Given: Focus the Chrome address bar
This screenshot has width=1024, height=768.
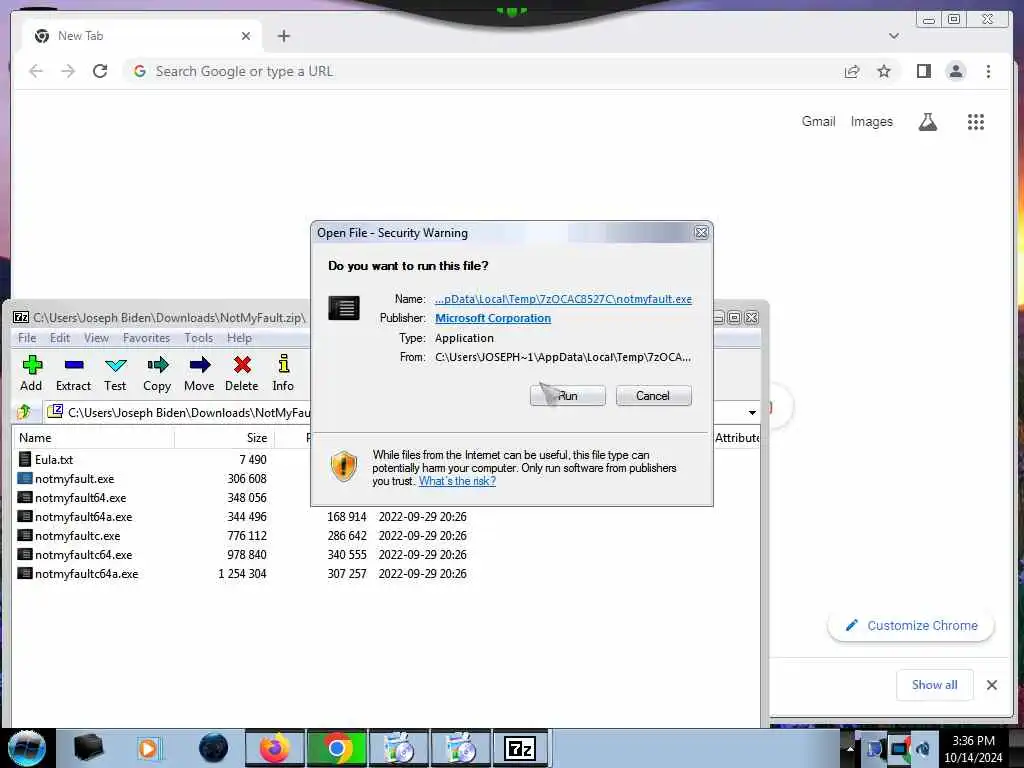Looking at the screenshot, I should coord(483,71).
